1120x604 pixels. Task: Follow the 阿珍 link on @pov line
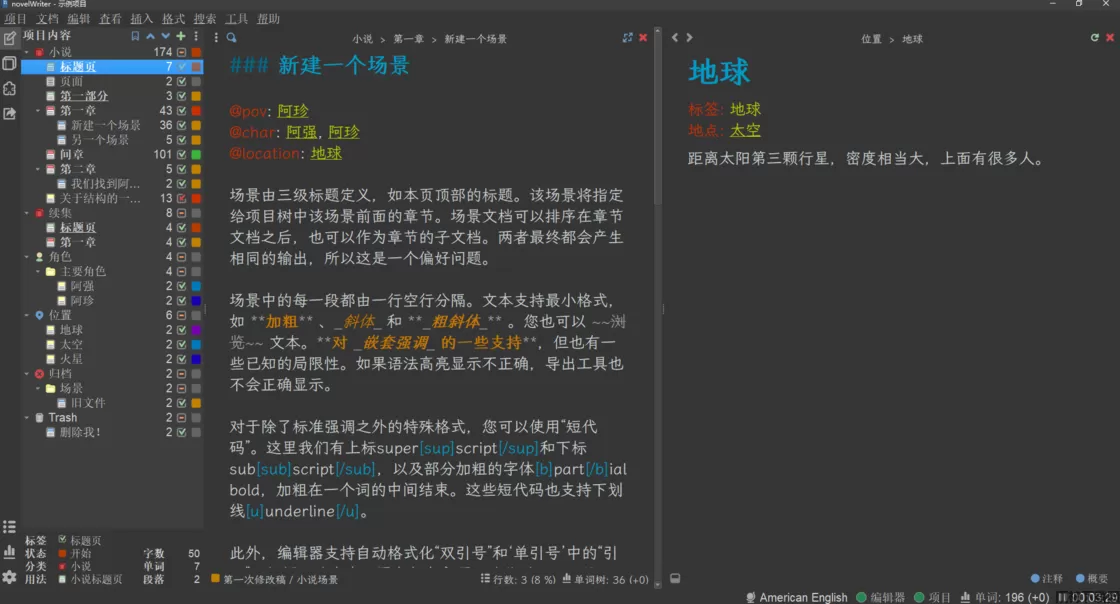point(293,111)
